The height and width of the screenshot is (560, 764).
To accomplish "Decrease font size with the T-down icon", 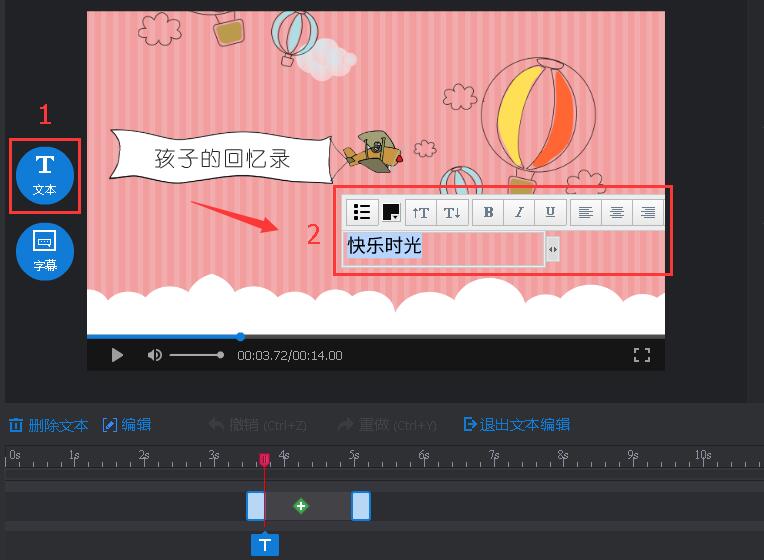I will [x=451, y=212].
